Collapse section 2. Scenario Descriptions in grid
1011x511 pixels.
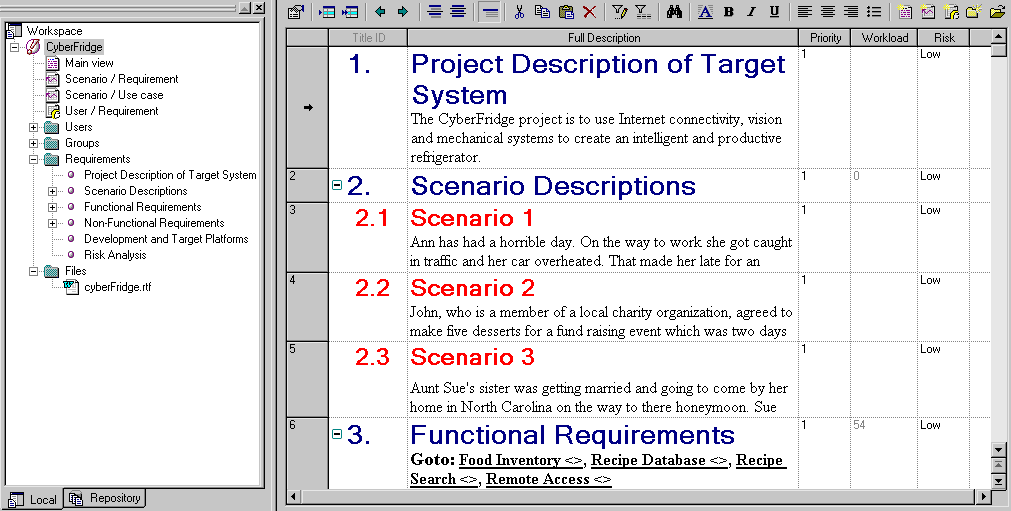[337, 185]
